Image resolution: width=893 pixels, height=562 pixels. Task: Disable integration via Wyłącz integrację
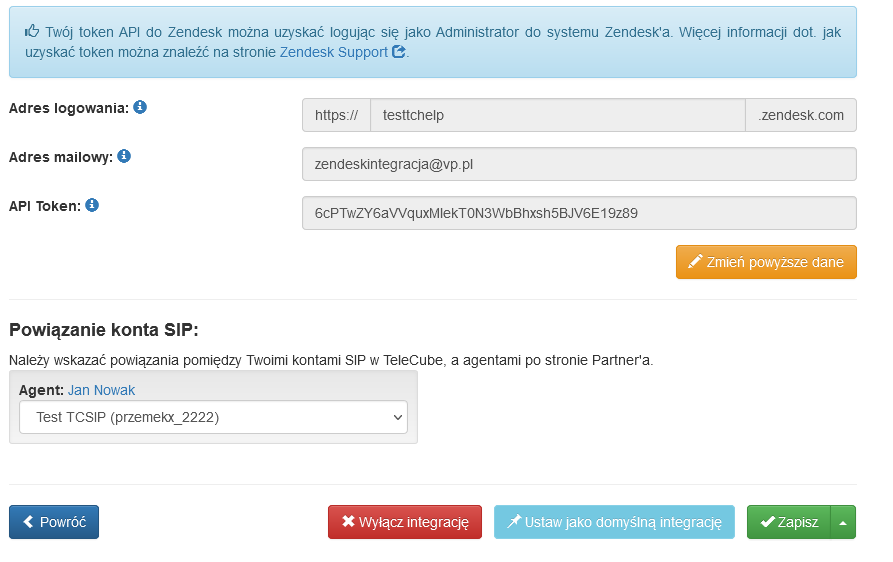coord(405,522)
